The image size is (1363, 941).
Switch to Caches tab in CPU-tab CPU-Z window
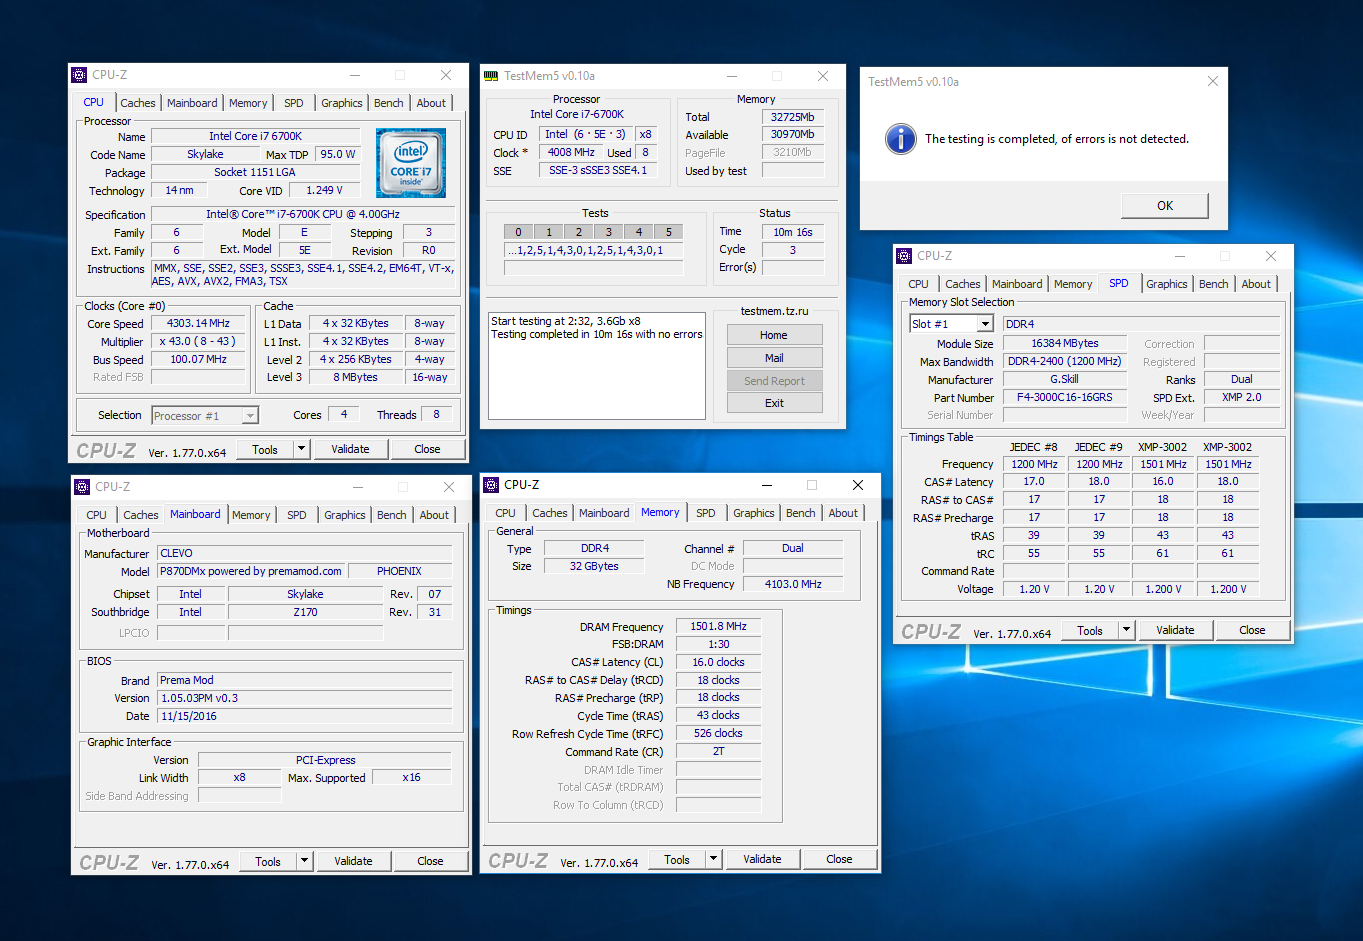tap(138, 103)
